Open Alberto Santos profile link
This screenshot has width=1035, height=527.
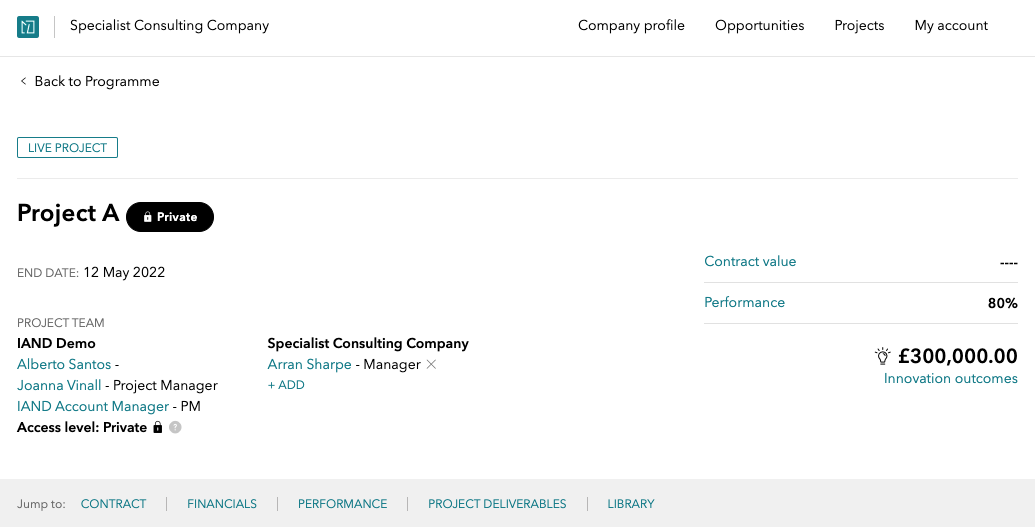tap(64, 365)
